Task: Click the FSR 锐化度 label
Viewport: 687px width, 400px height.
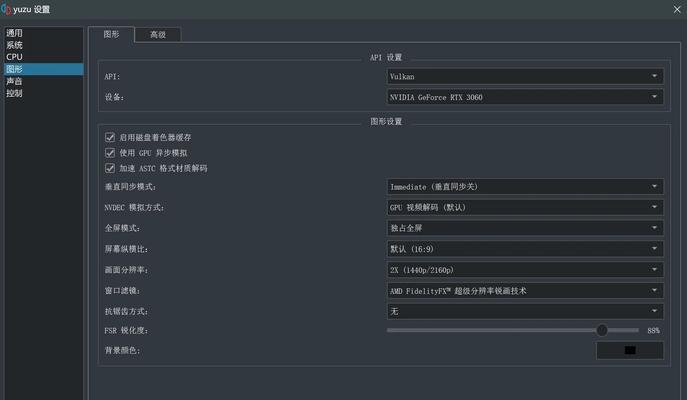Action: [126, 330]
